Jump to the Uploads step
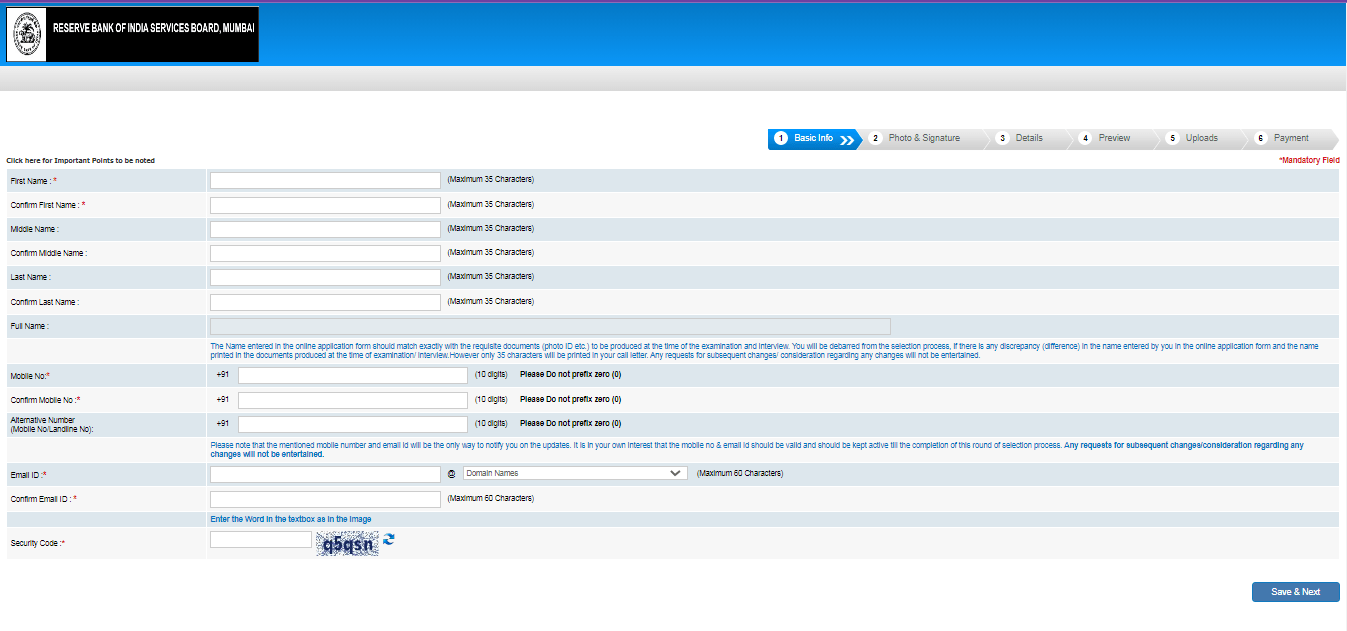 pyautogui.click(x=1201, y=138)
